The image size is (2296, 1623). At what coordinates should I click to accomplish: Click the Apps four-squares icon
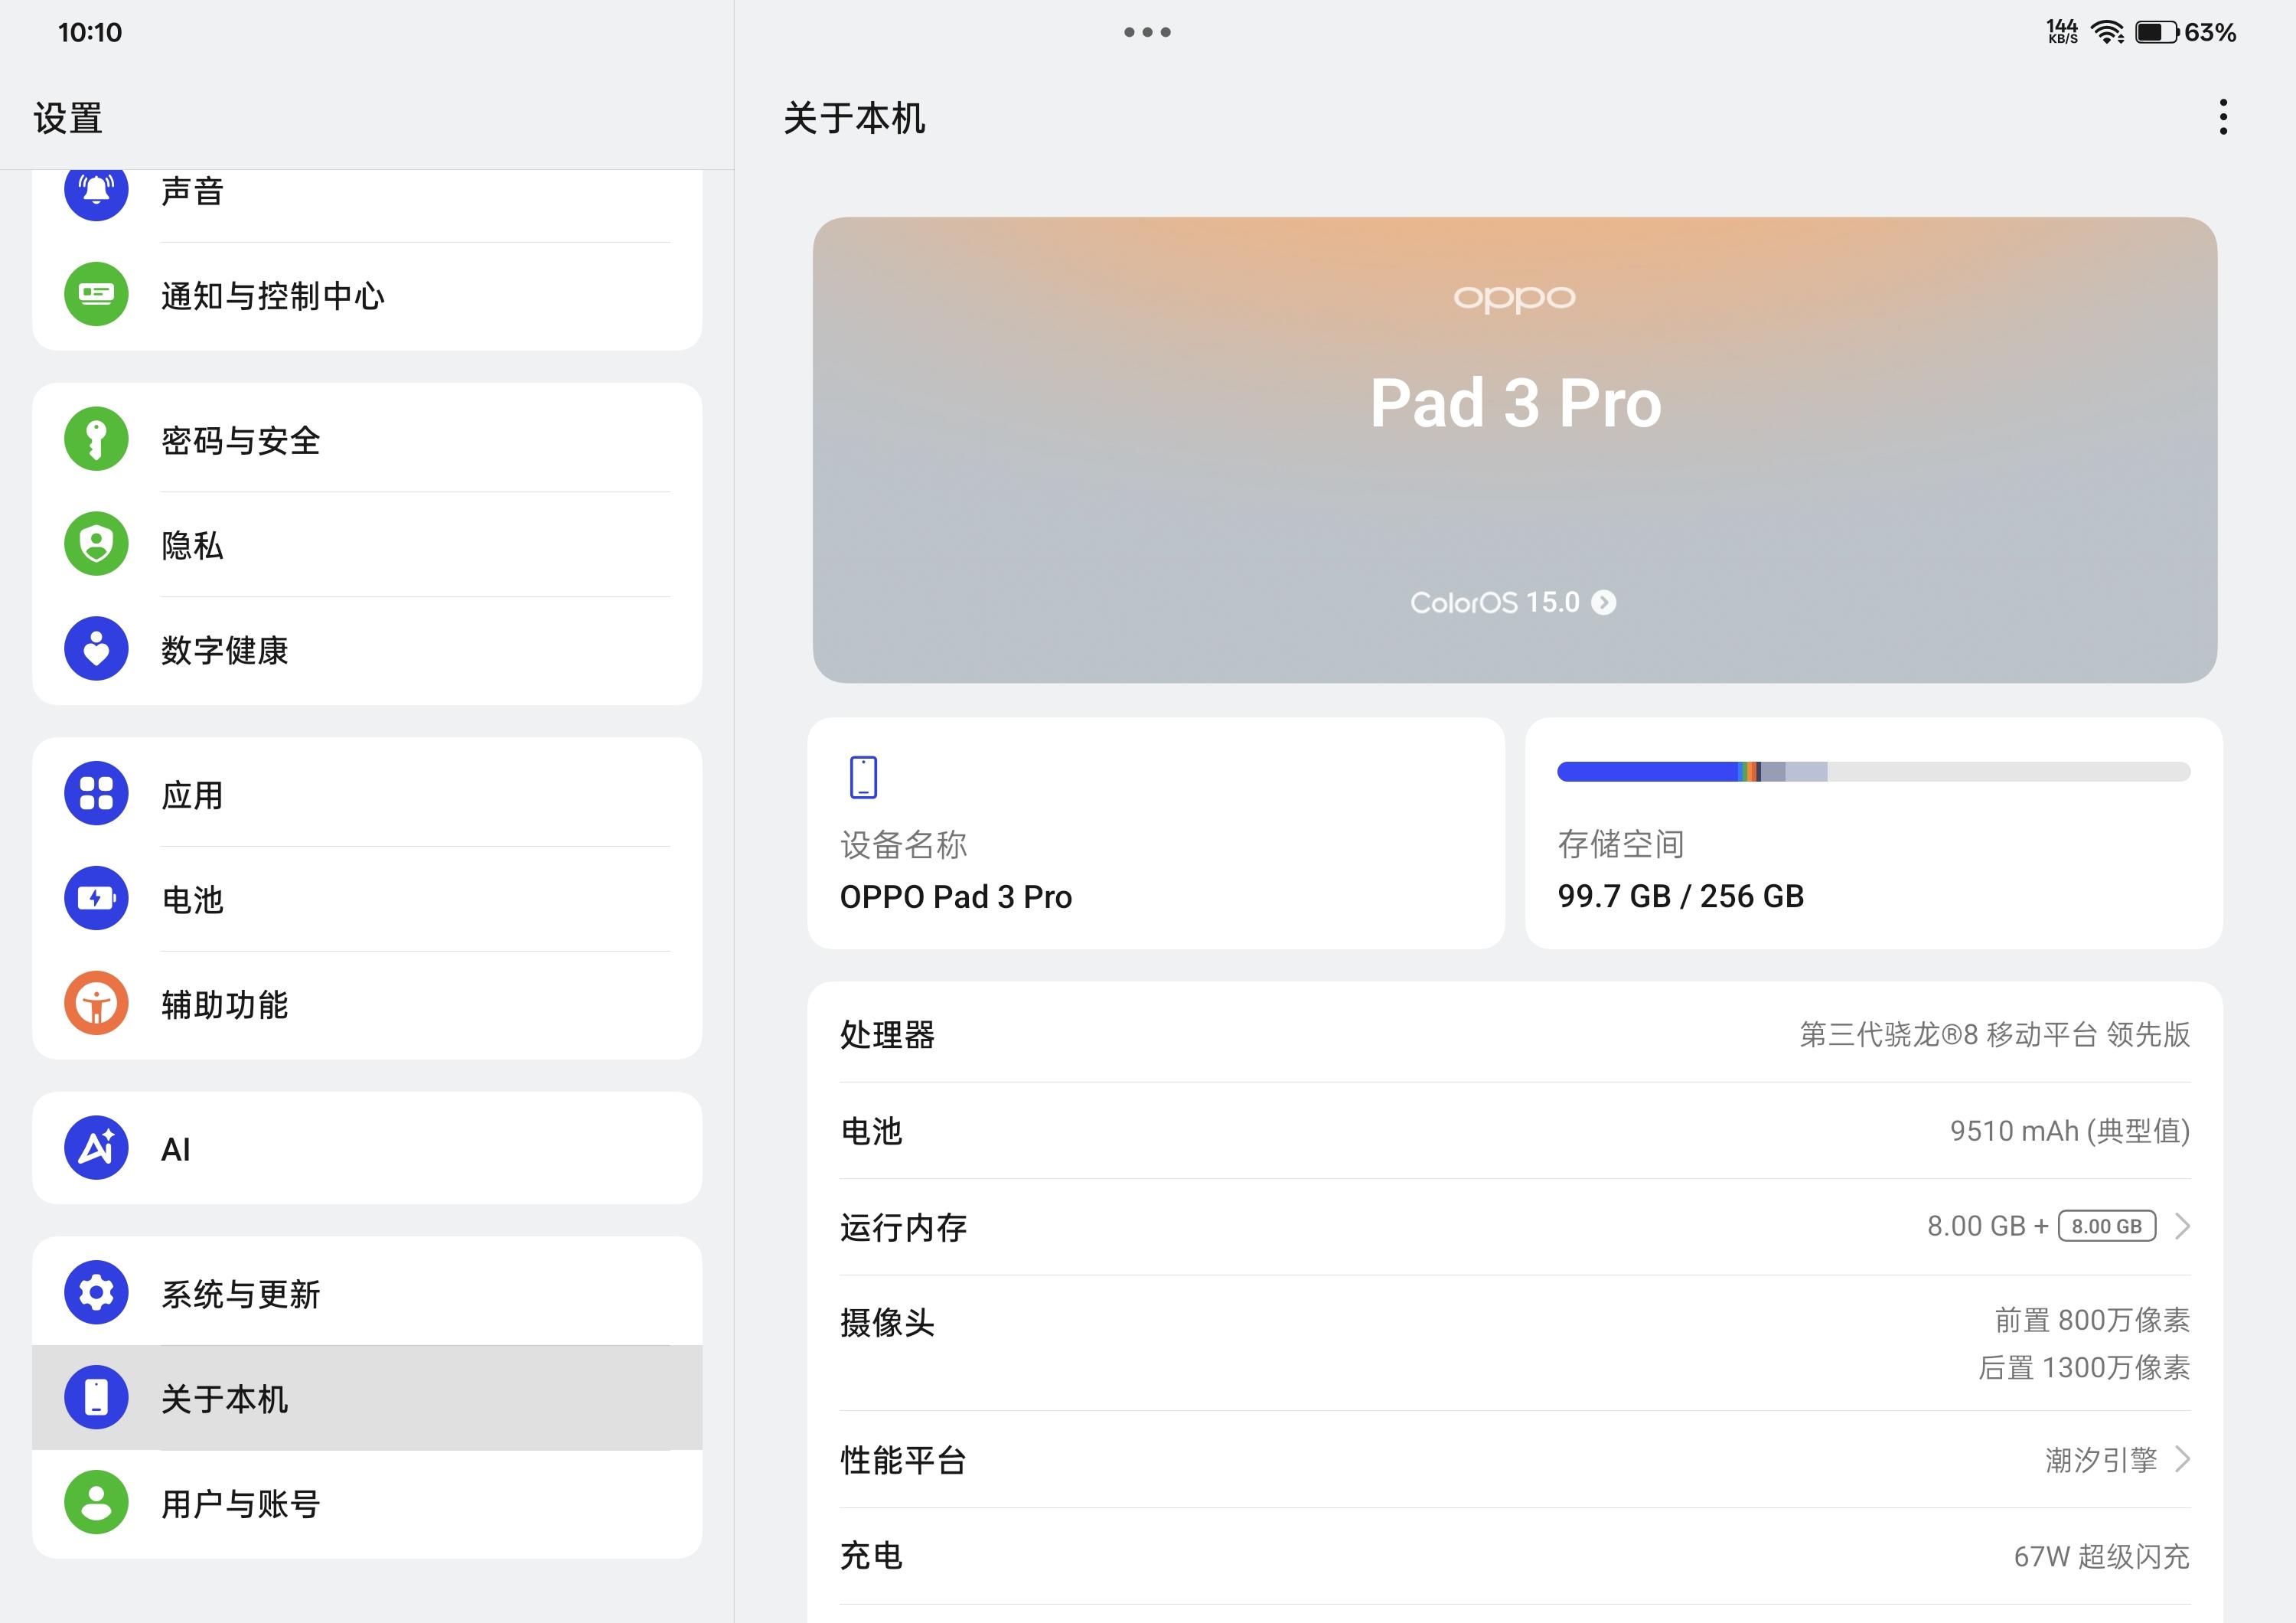point(96,794)
